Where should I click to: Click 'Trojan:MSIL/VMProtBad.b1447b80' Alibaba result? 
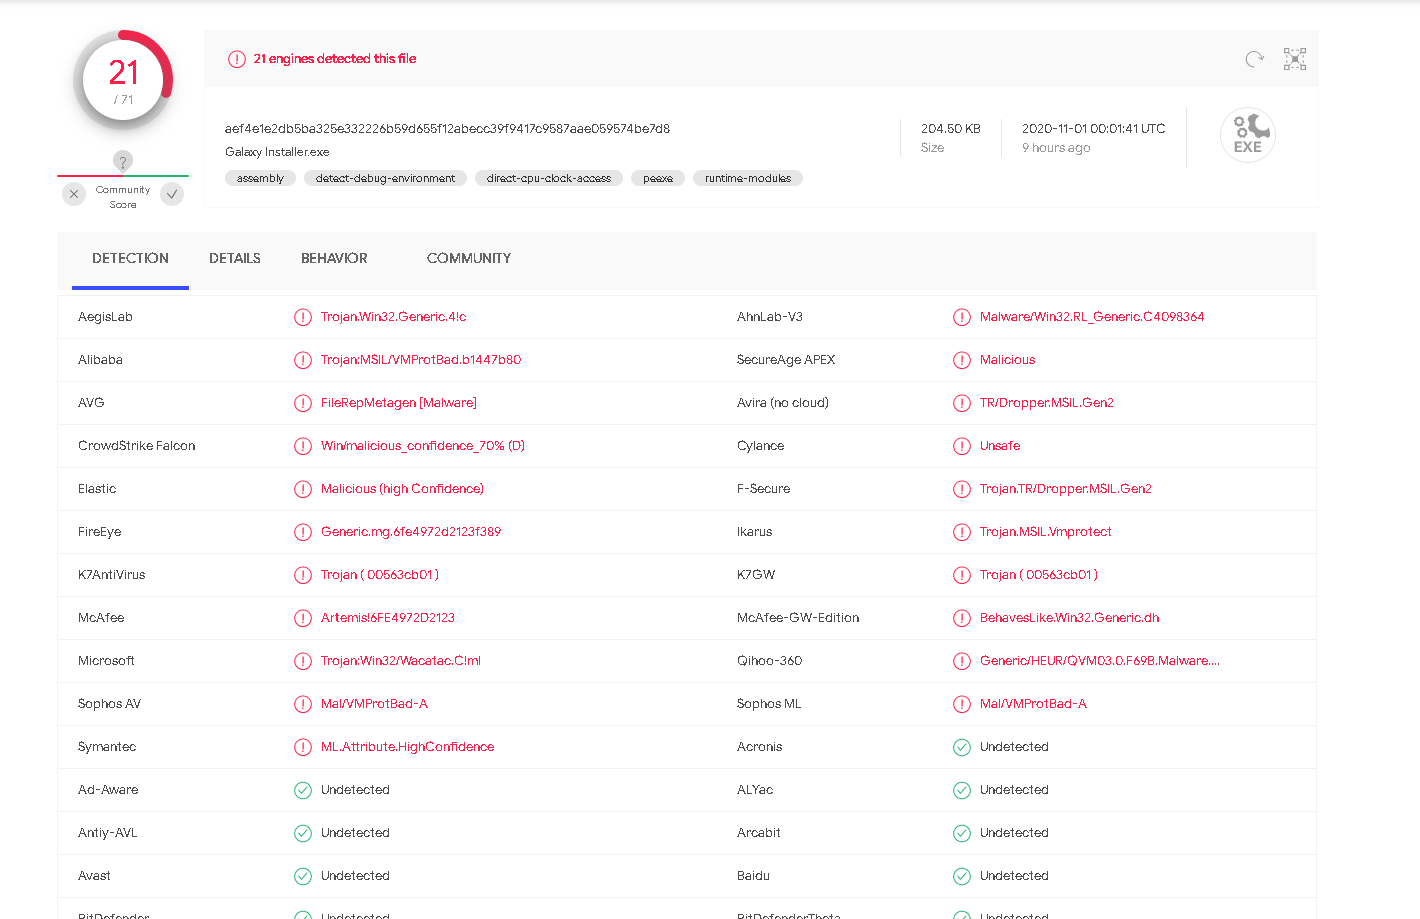[421, 360]
